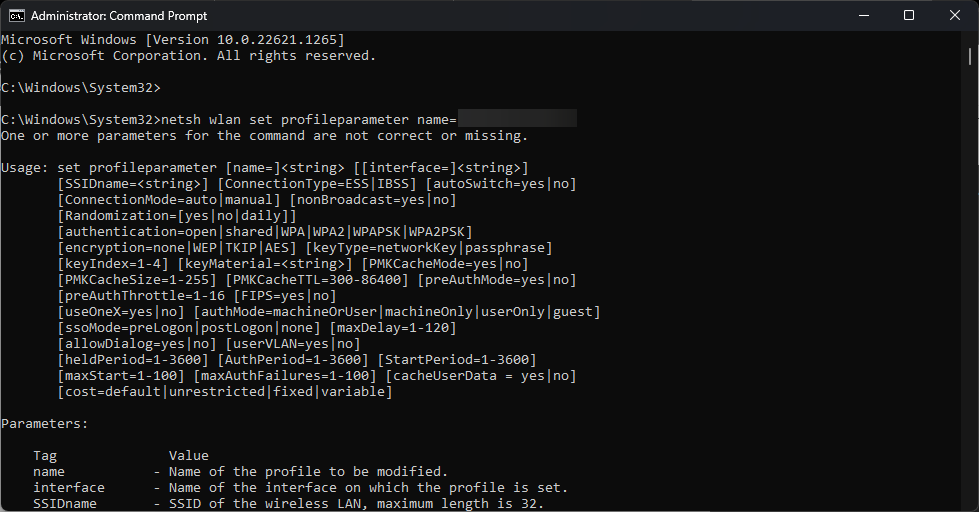
Task: Click the empty C:\Windows\System32> prompt line
Action: (x=81, y=87)
